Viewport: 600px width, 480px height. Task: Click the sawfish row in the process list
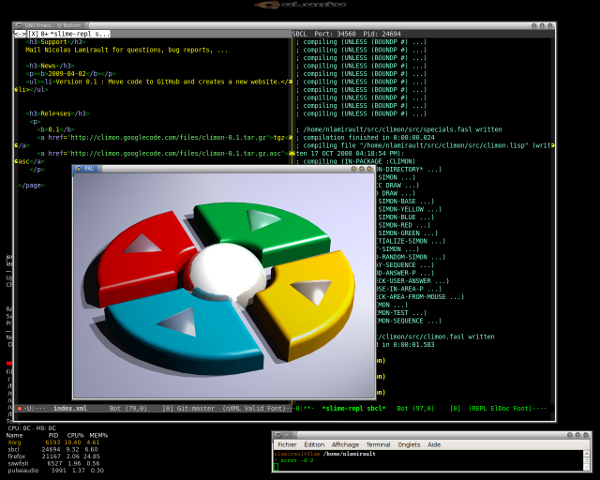(53, 463)
